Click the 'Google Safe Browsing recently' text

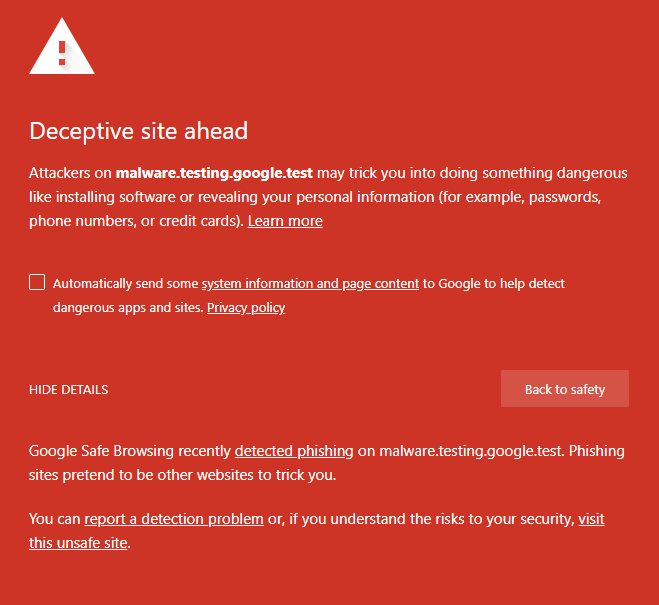tap(130, 451)
